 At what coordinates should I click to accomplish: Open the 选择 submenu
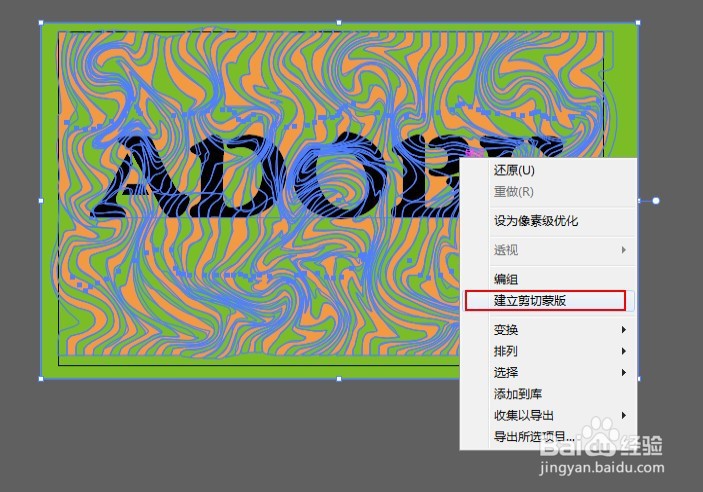(548, 373)
